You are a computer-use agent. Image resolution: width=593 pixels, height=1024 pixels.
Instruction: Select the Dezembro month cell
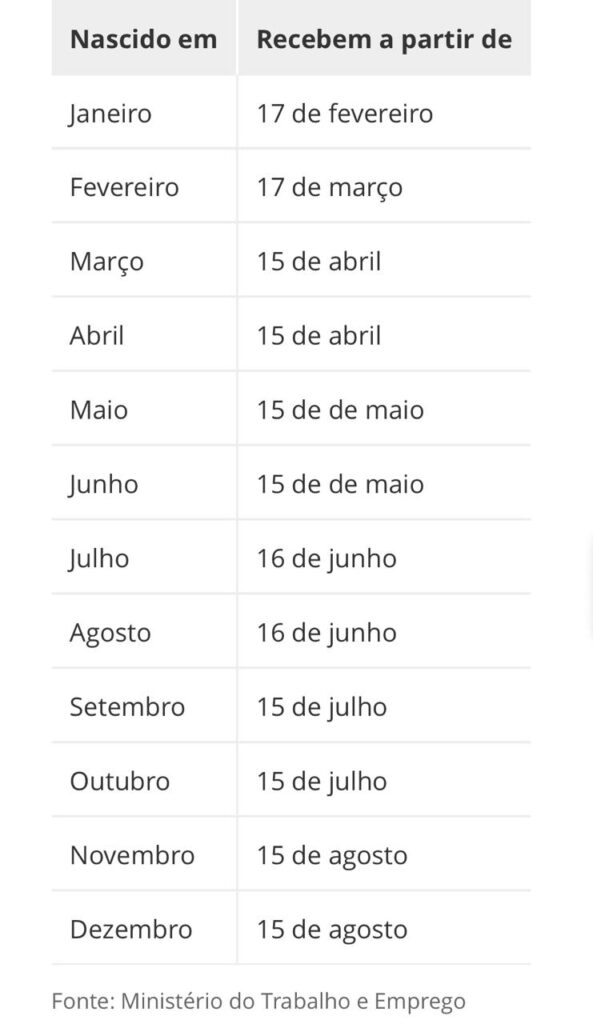coord(143,929)
